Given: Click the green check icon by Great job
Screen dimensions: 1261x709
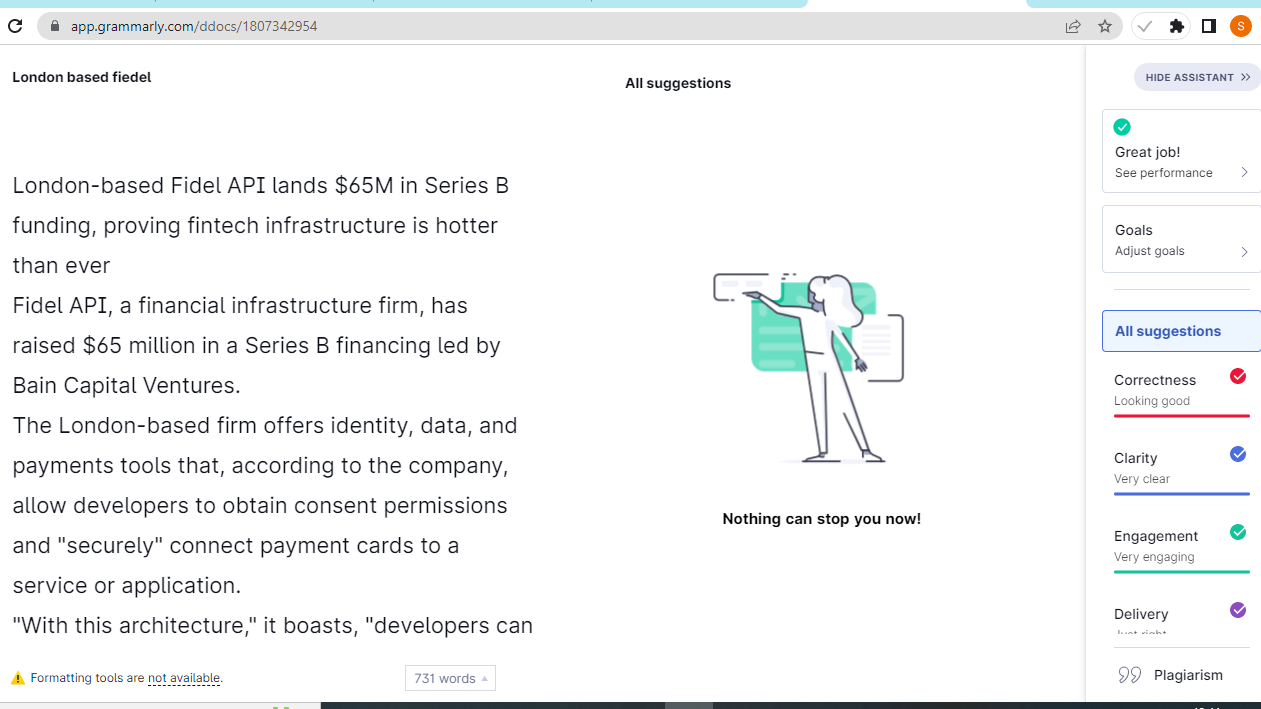Looking at the screenshot, I should pos(1122,127).
